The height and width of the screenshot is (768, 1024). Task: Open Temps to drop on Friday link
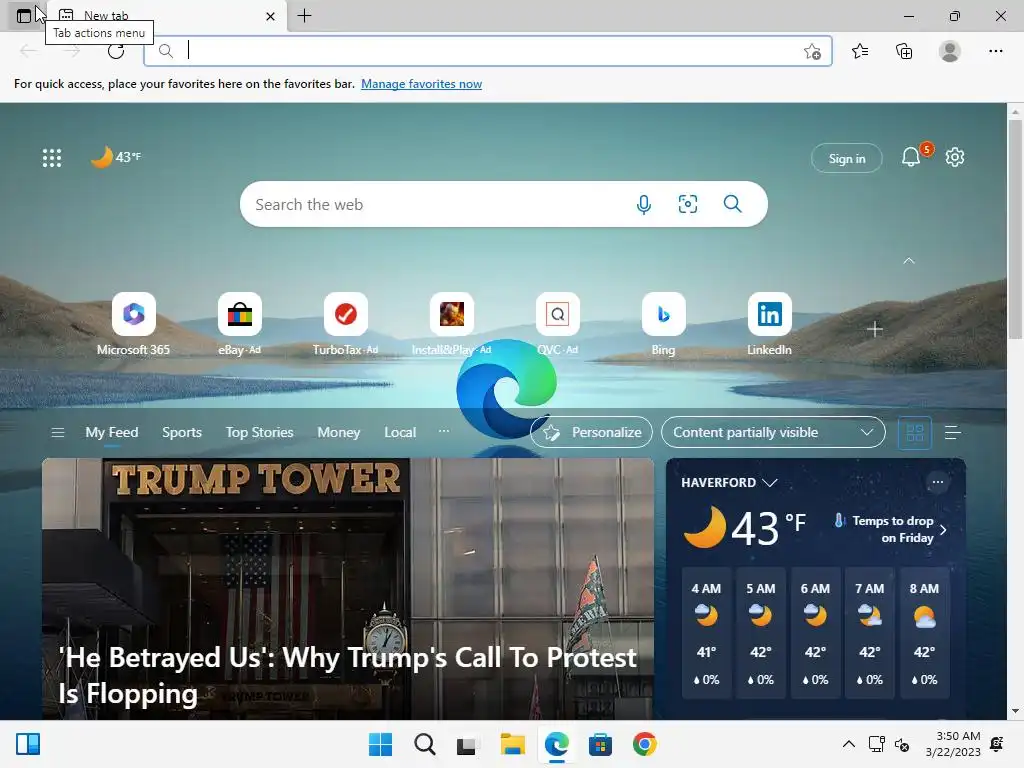[891, 529]
